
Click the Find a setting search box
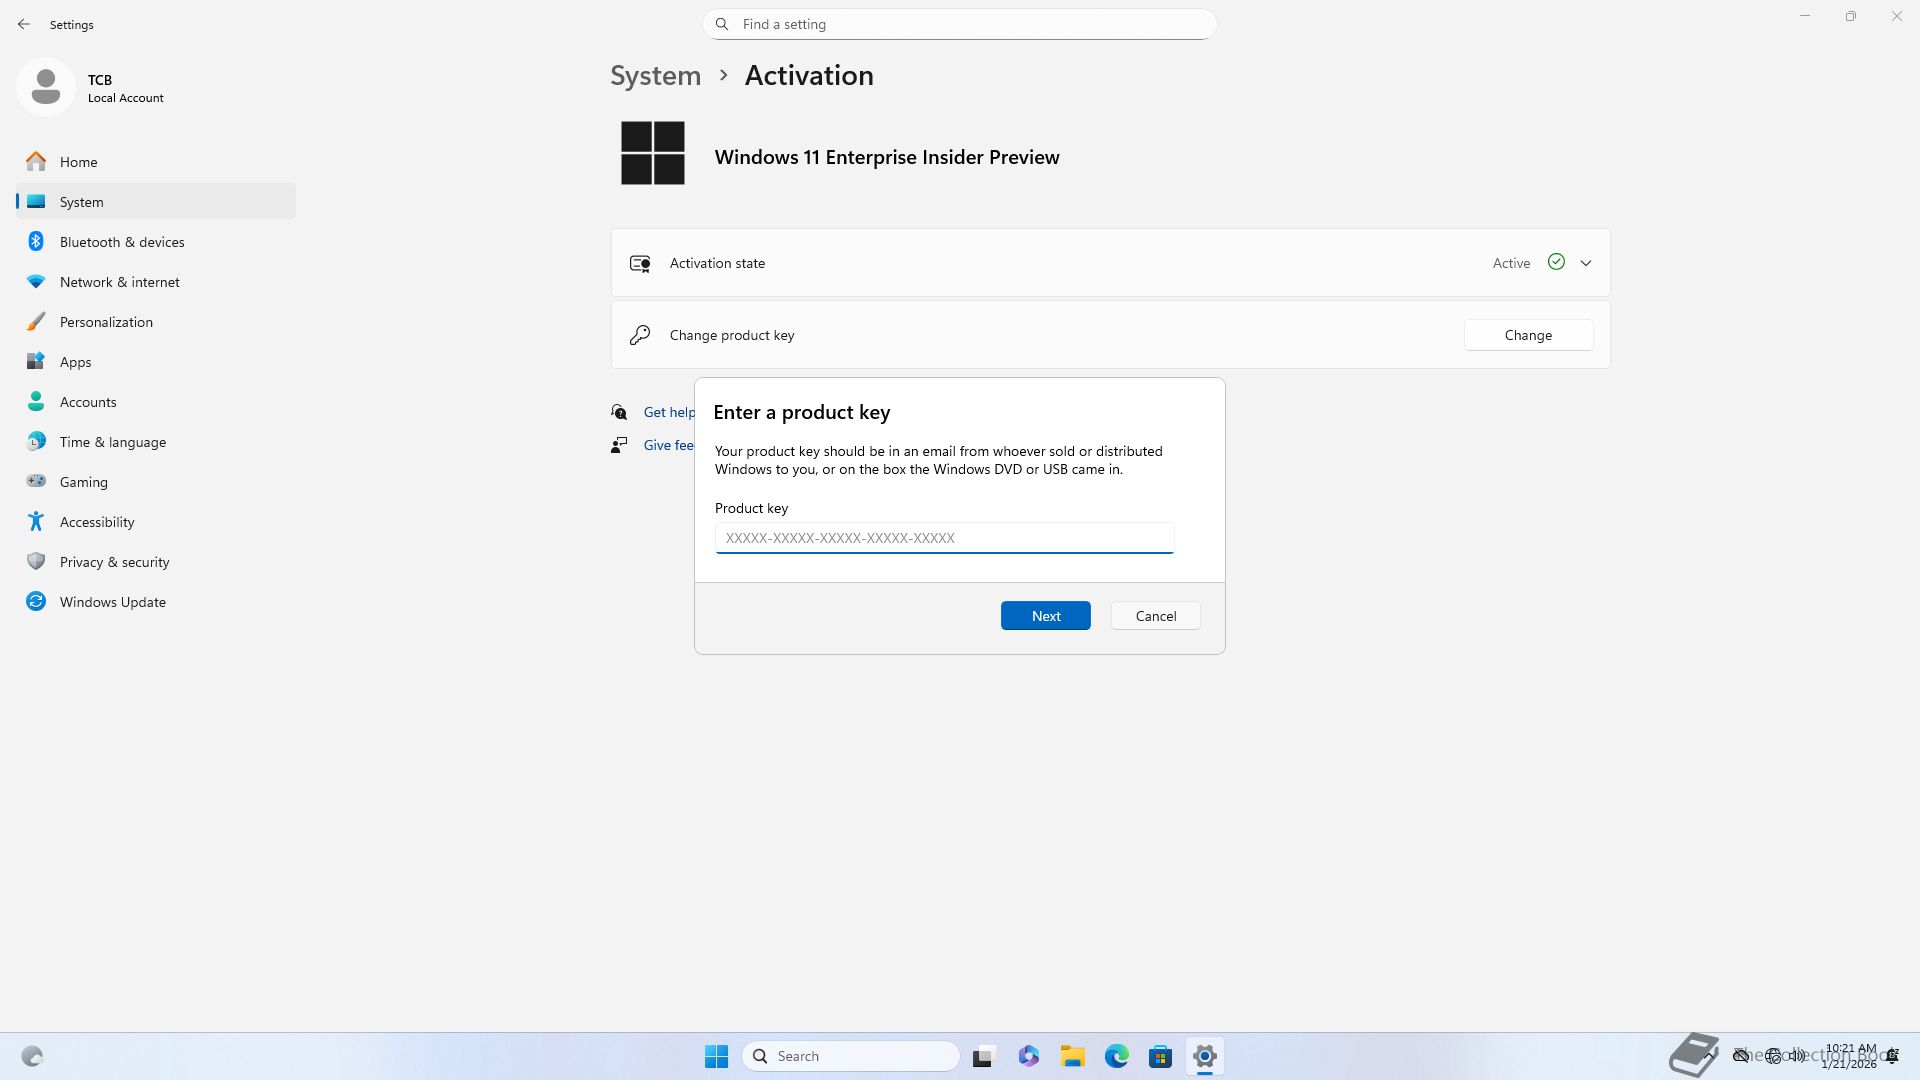pyautogui.click(x=960, y=24)
